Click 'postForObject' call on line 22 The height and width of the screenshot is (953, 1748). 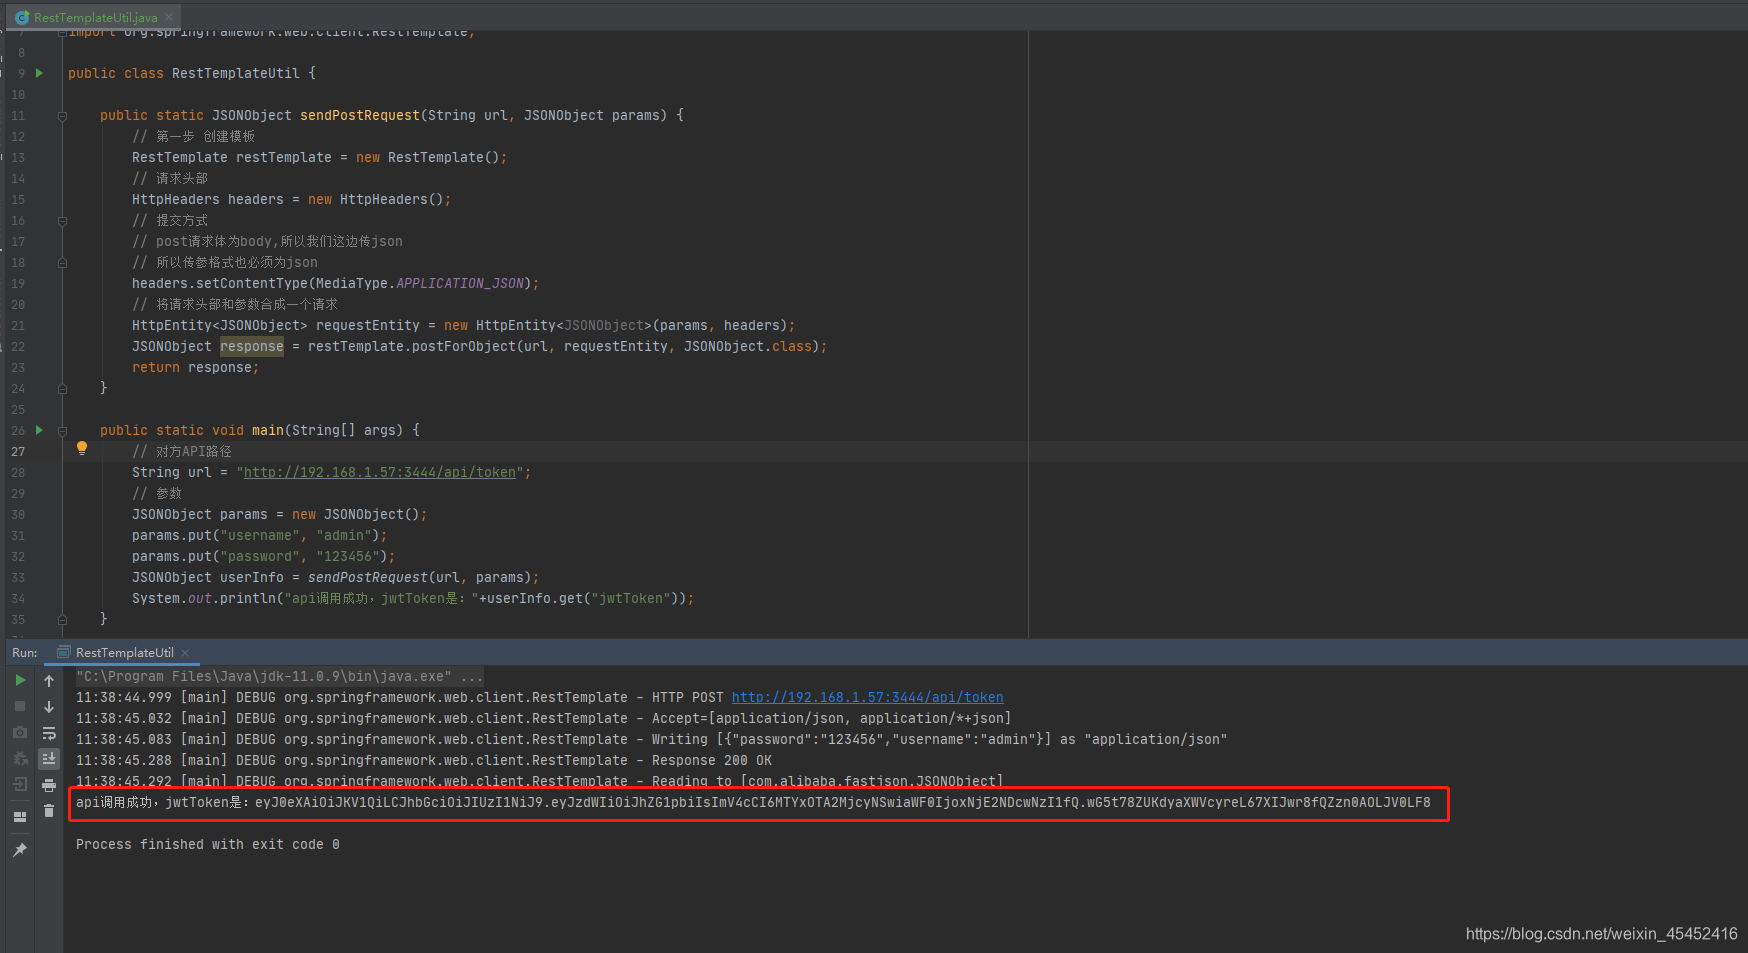(x=464, y=346)
